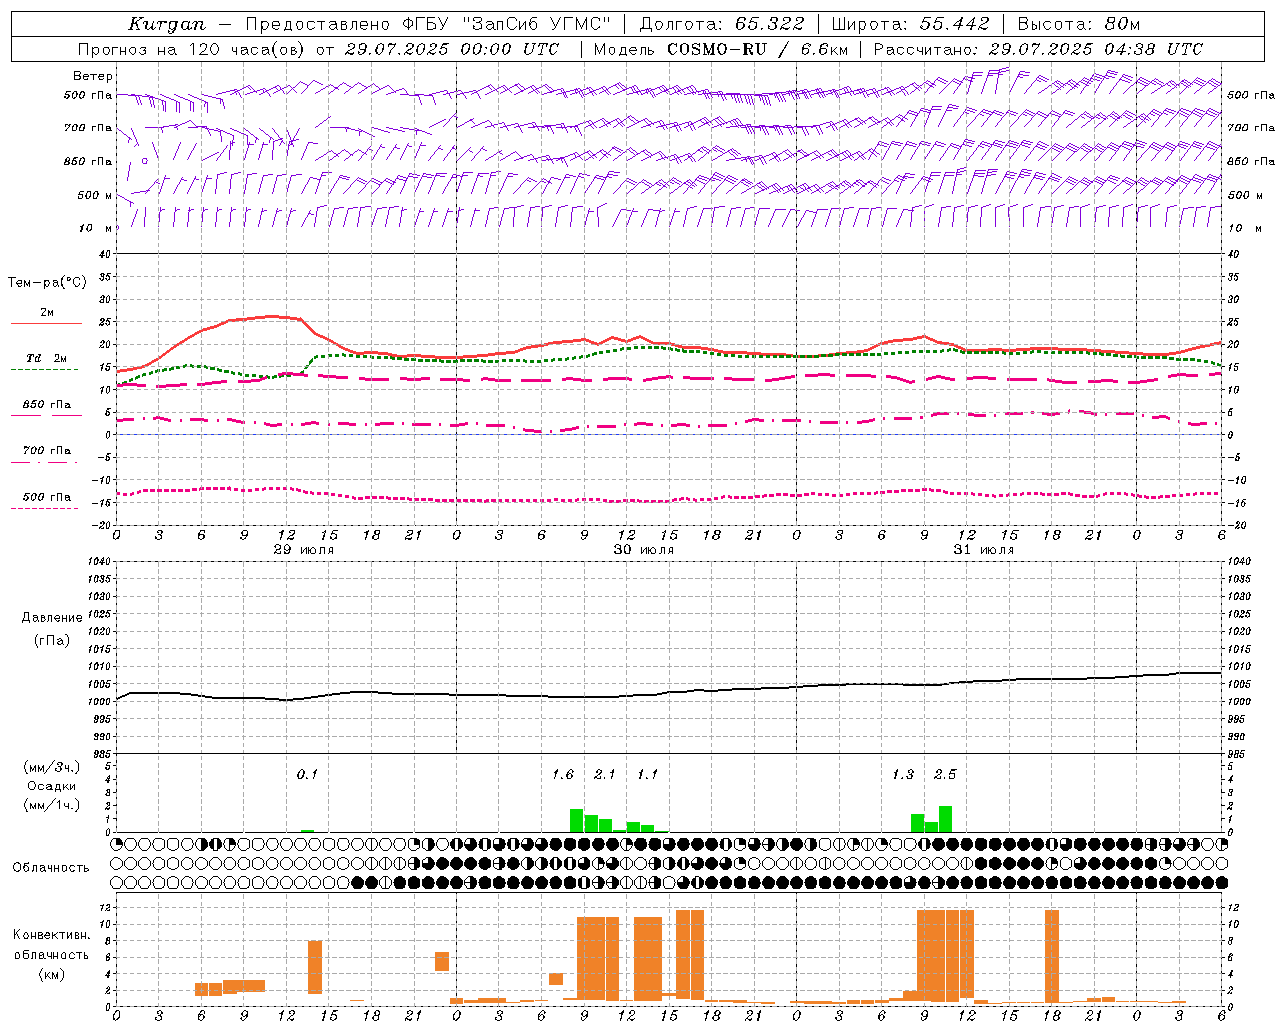Click the "Kurgan" station title
Image resolution: width=1280 pixels, height=1024 pixels.
click(166, 24)
